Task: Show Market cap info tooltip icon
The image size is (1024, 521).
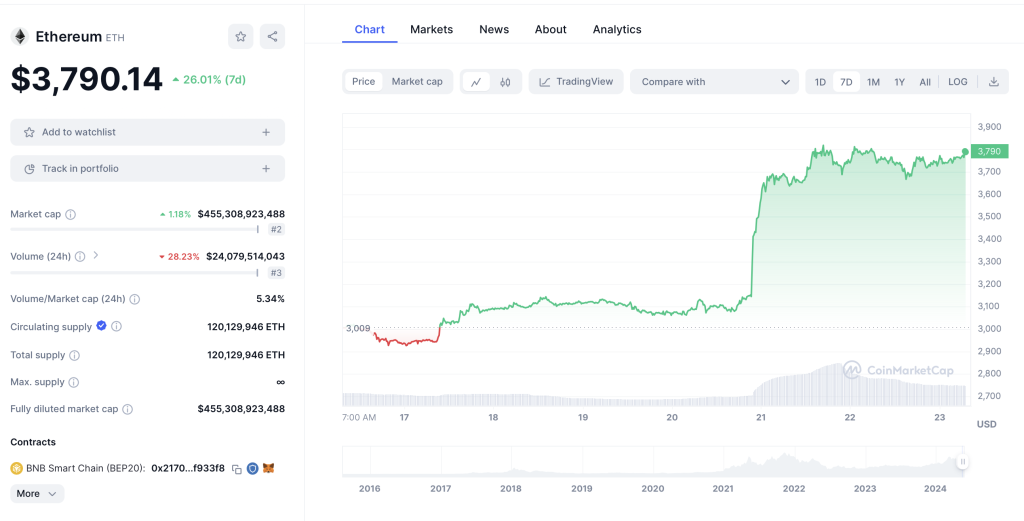Action: tap(71, 214)
